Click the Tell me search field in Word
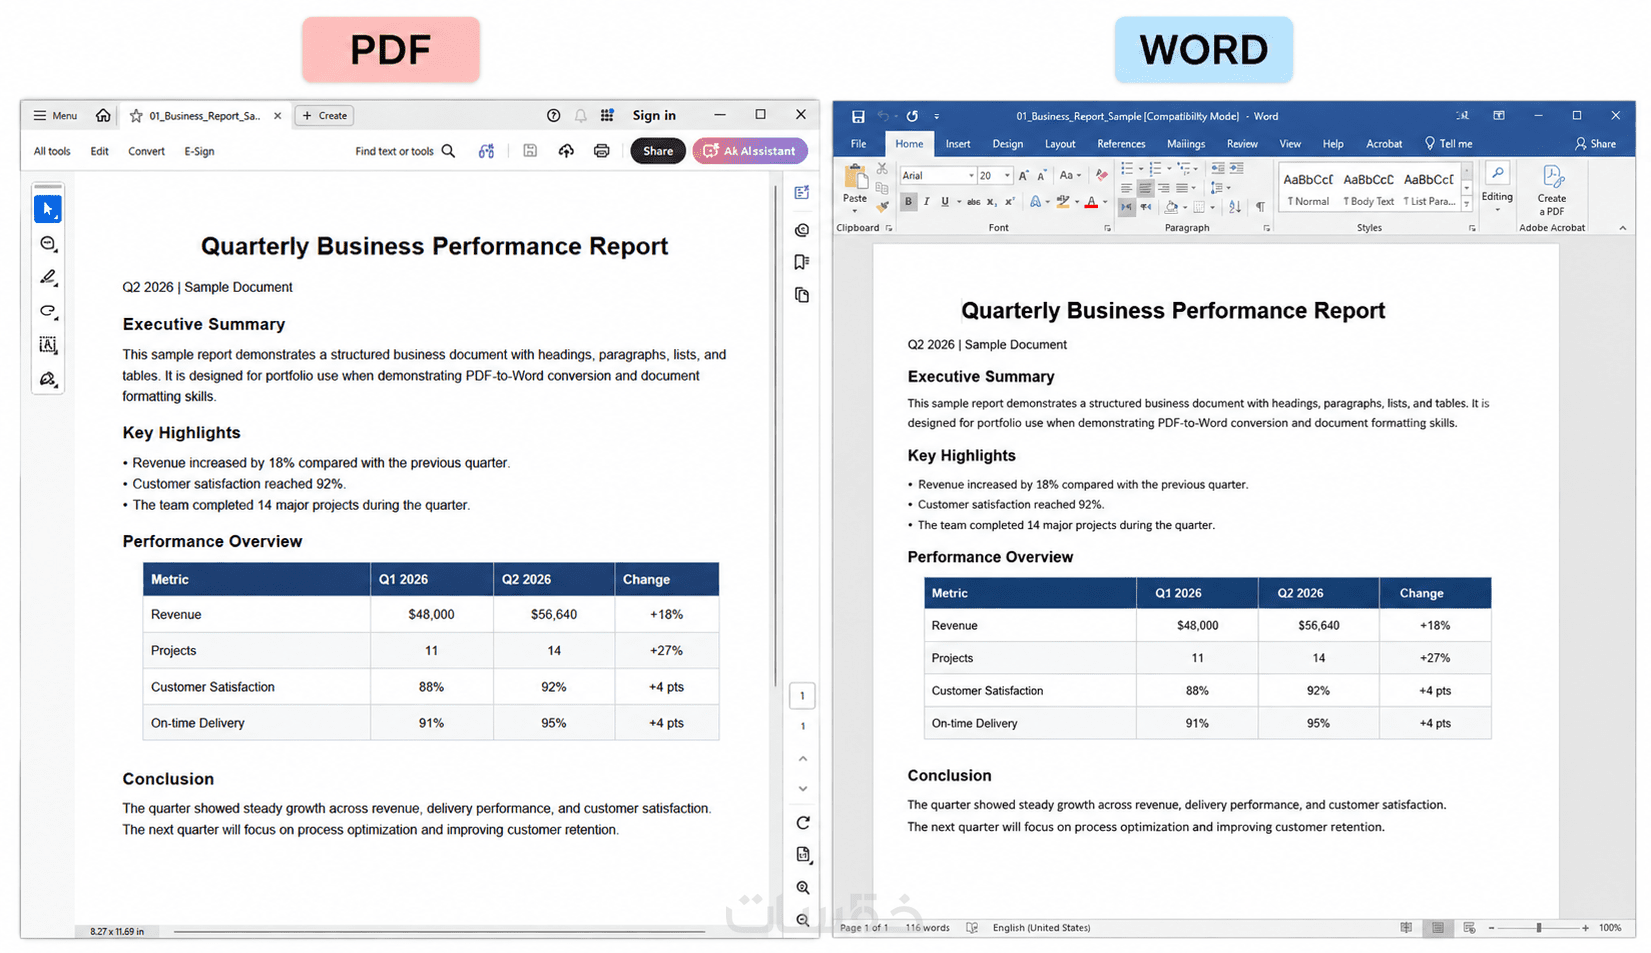1651x953 pixels. click(x=1448, y=144)
